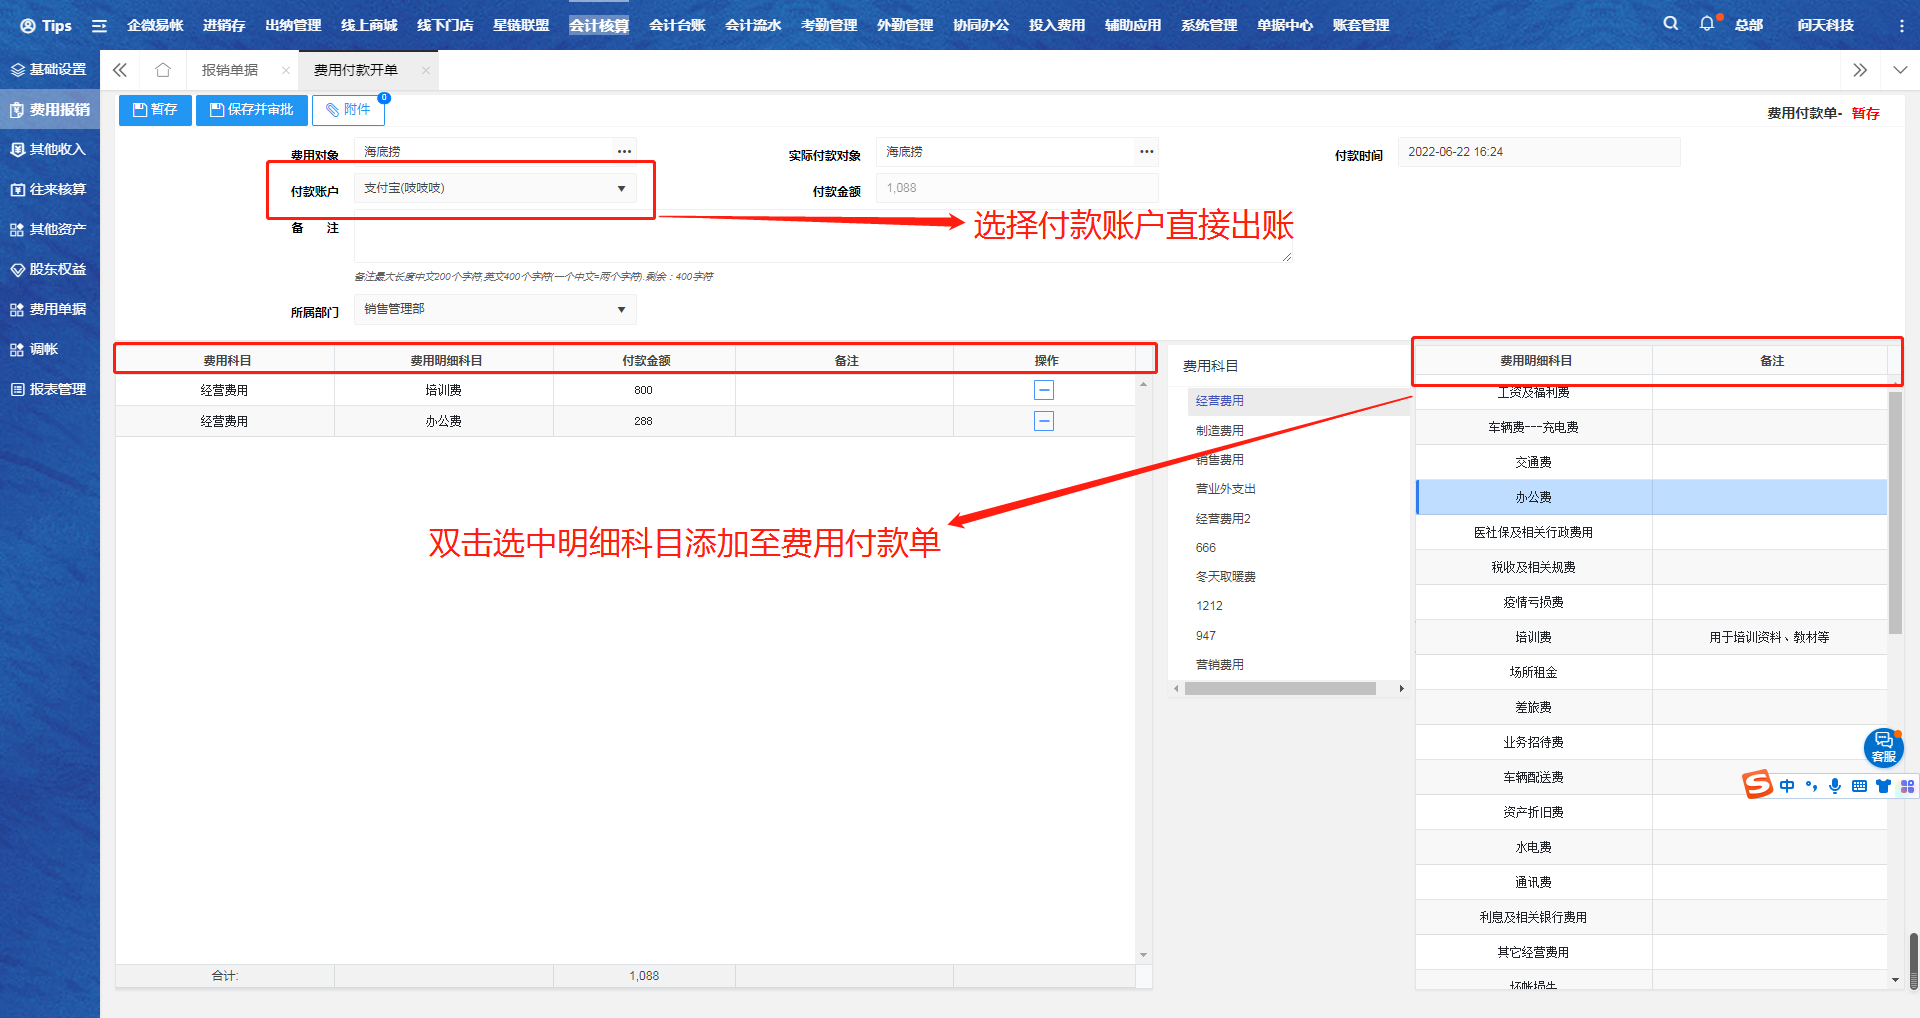Open the 所属部门 dropdown for 销售管理部
The width and height of the screenshot is (1920, 1018).
[620, 309]
